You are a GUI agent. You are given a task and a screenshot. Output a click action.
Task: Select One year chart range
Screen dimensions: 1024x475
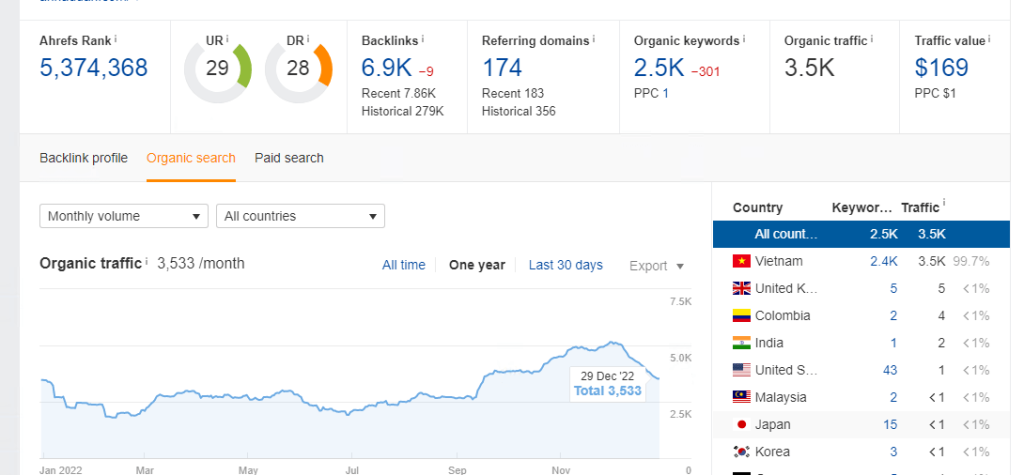(477, 265)
